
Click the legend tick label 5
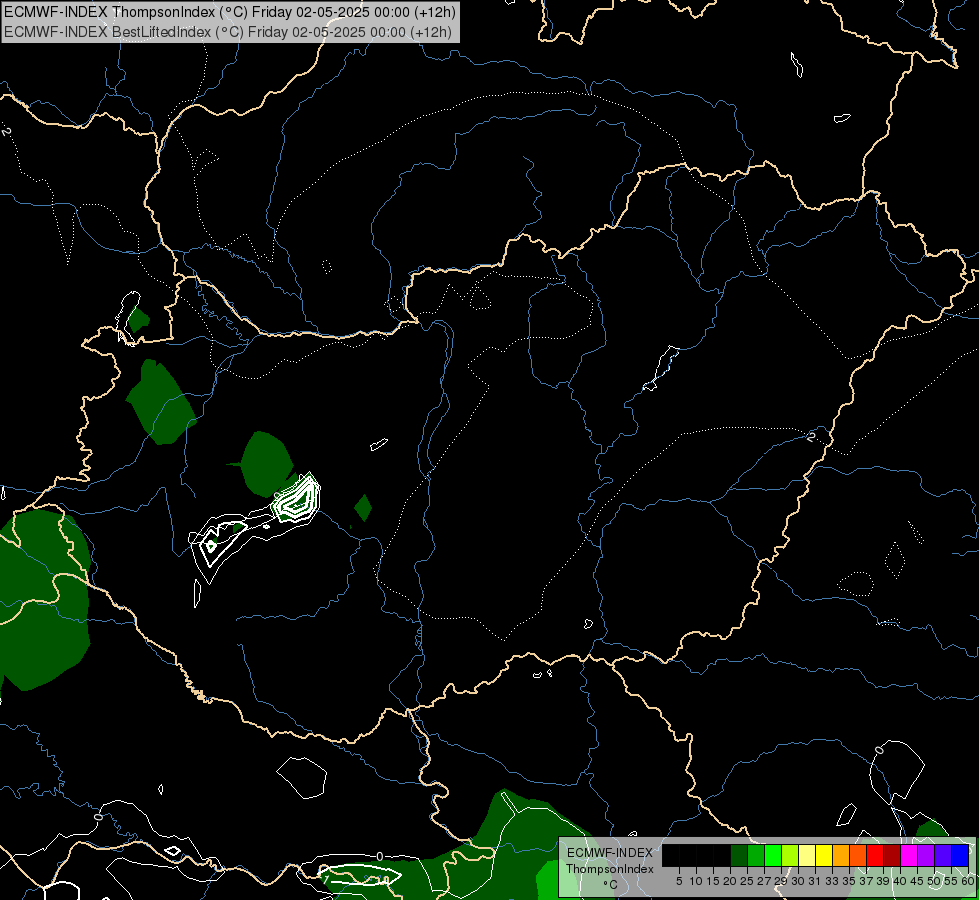679,881
